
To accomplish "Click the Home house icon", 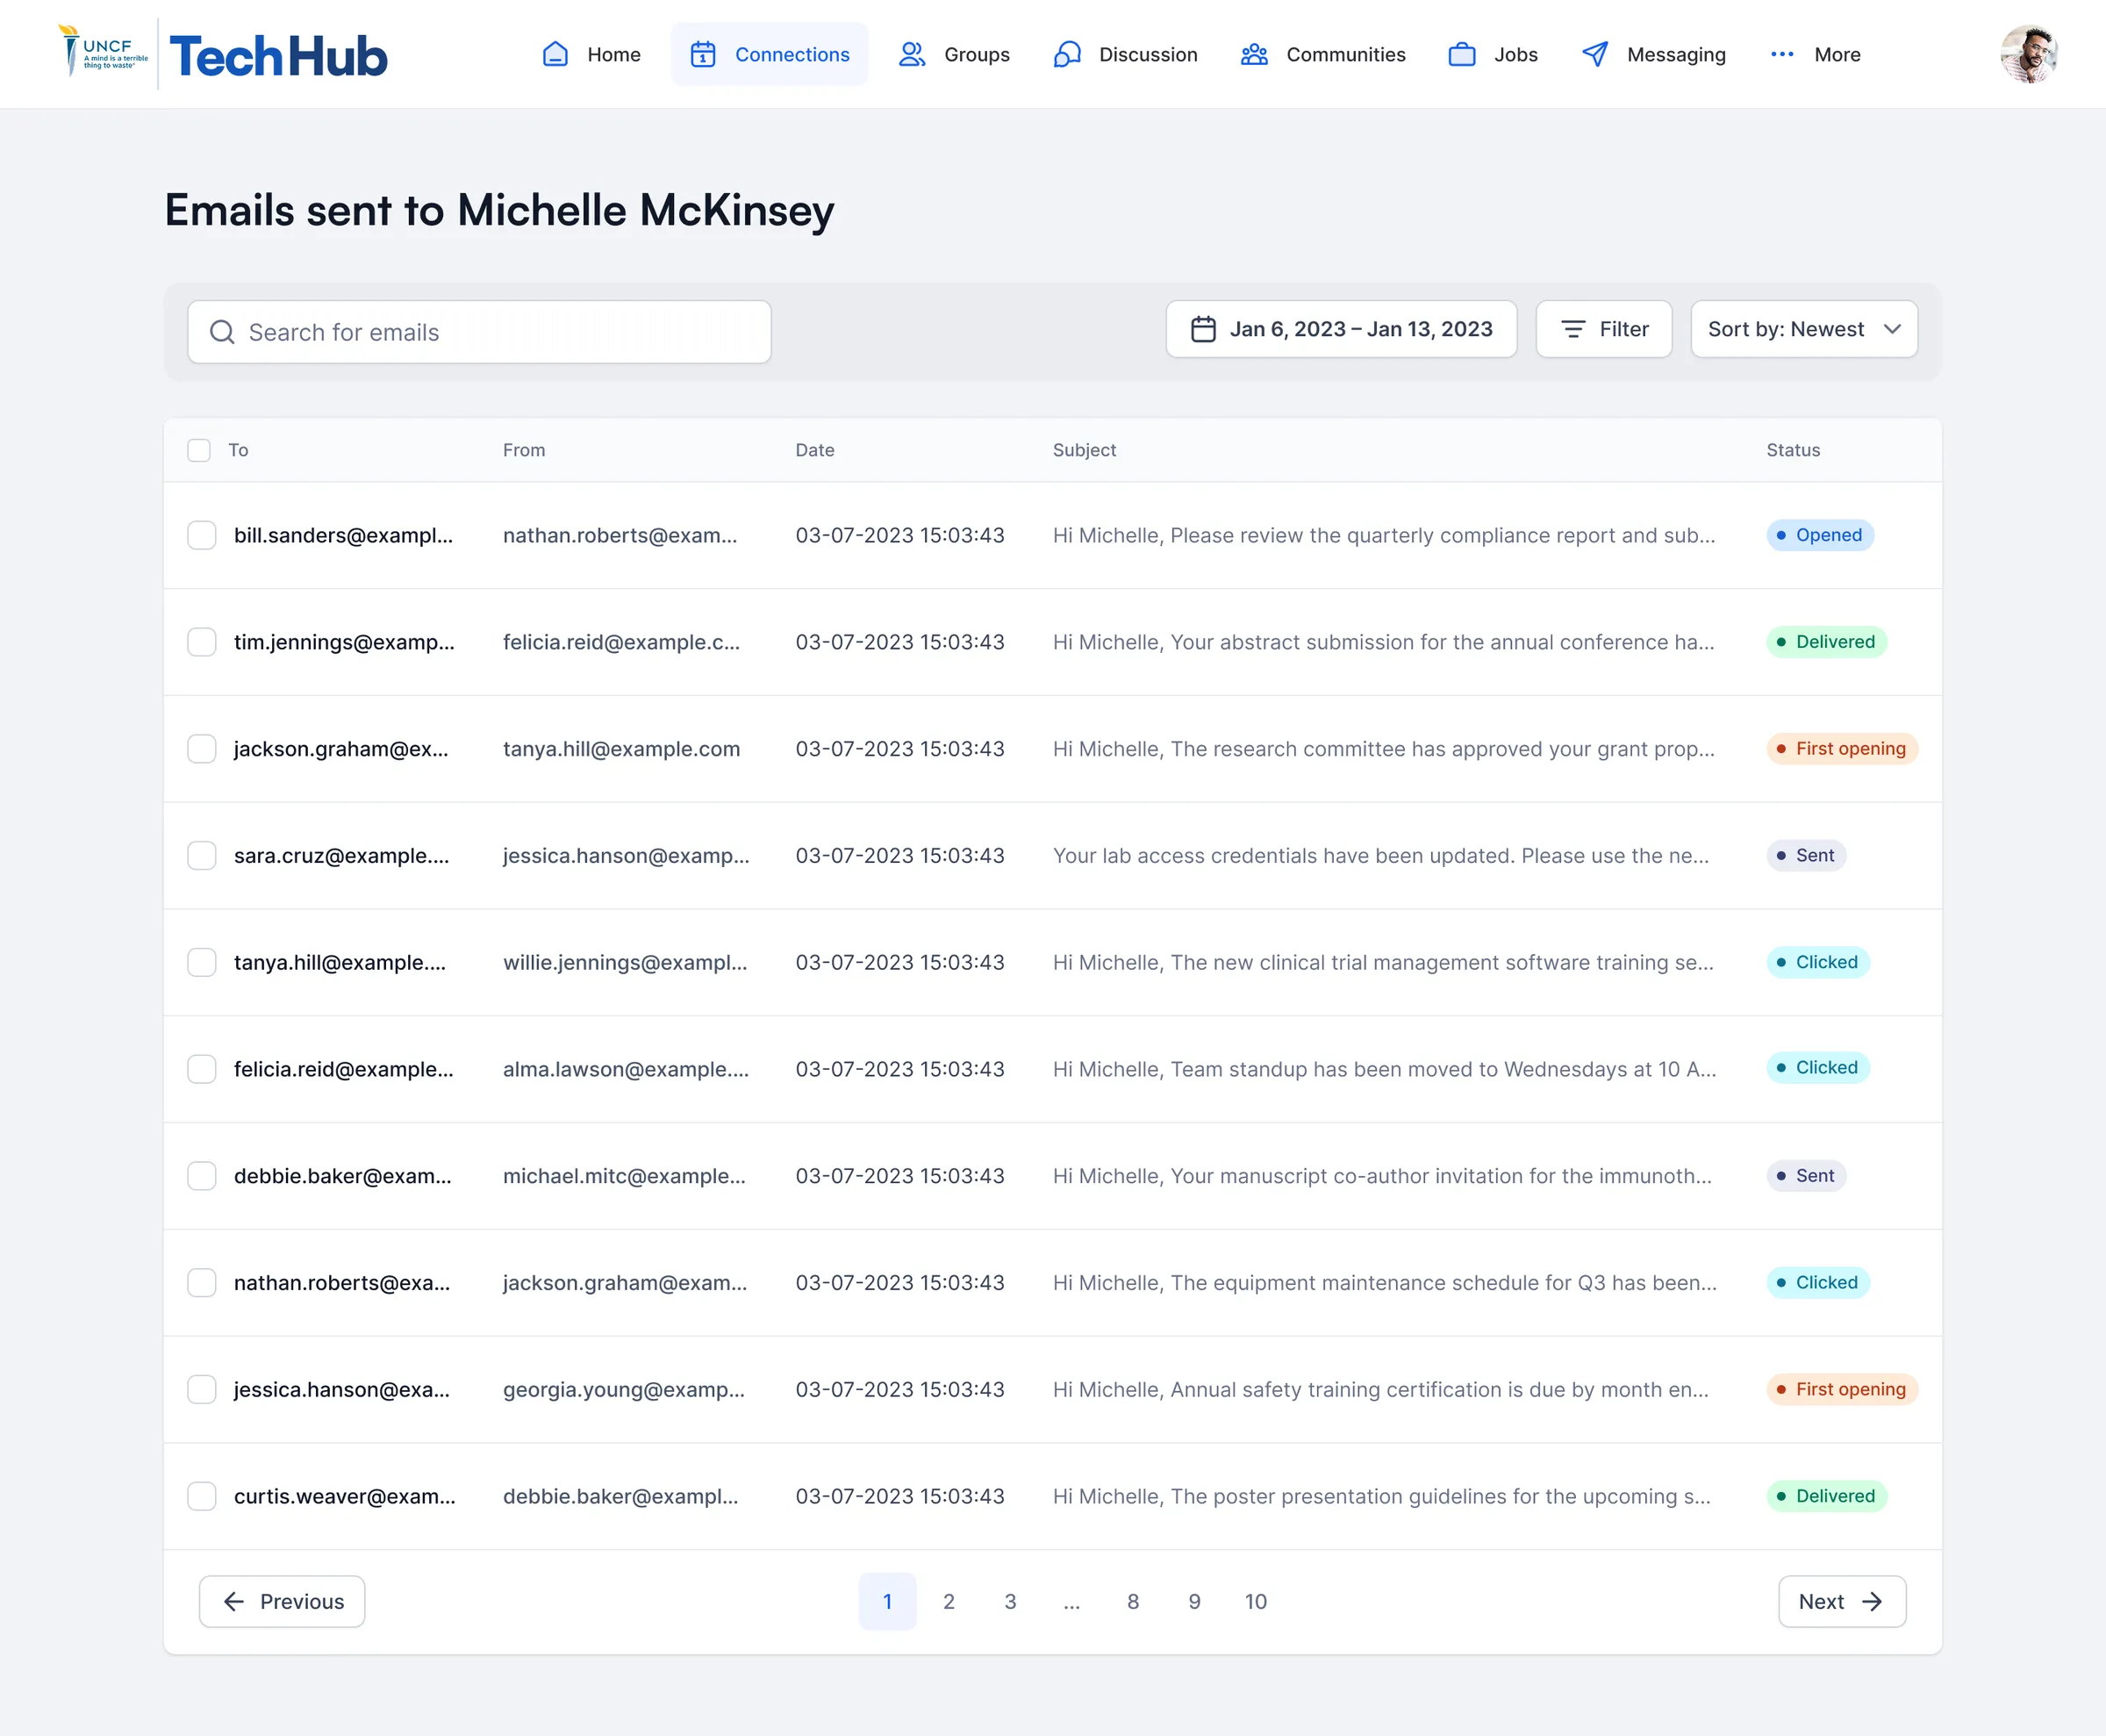I will pos(555,54).
